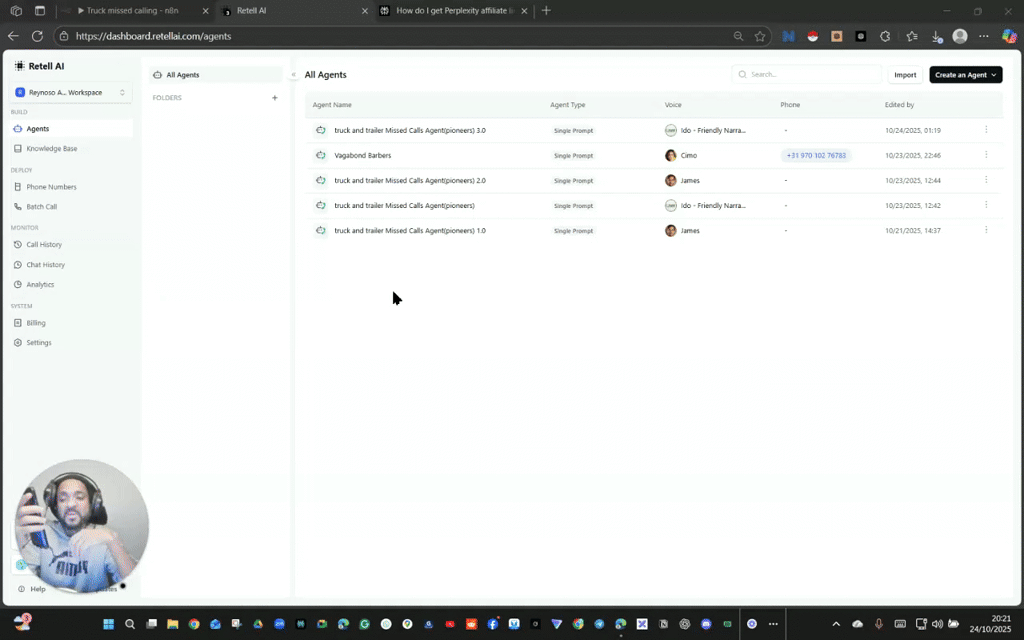This screenshot has height=640, width=1024.
Task: Switch to the Perplexity affiliate tab
Action: [455, 10]
